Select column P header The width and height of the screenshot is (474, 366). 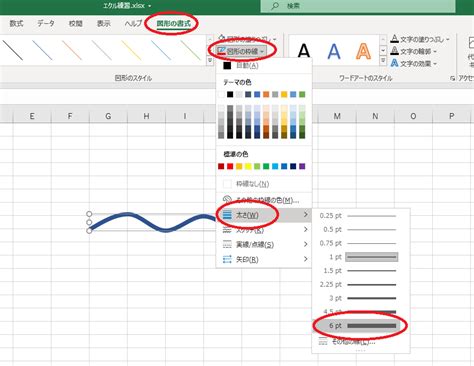click(x=452, y=116)
